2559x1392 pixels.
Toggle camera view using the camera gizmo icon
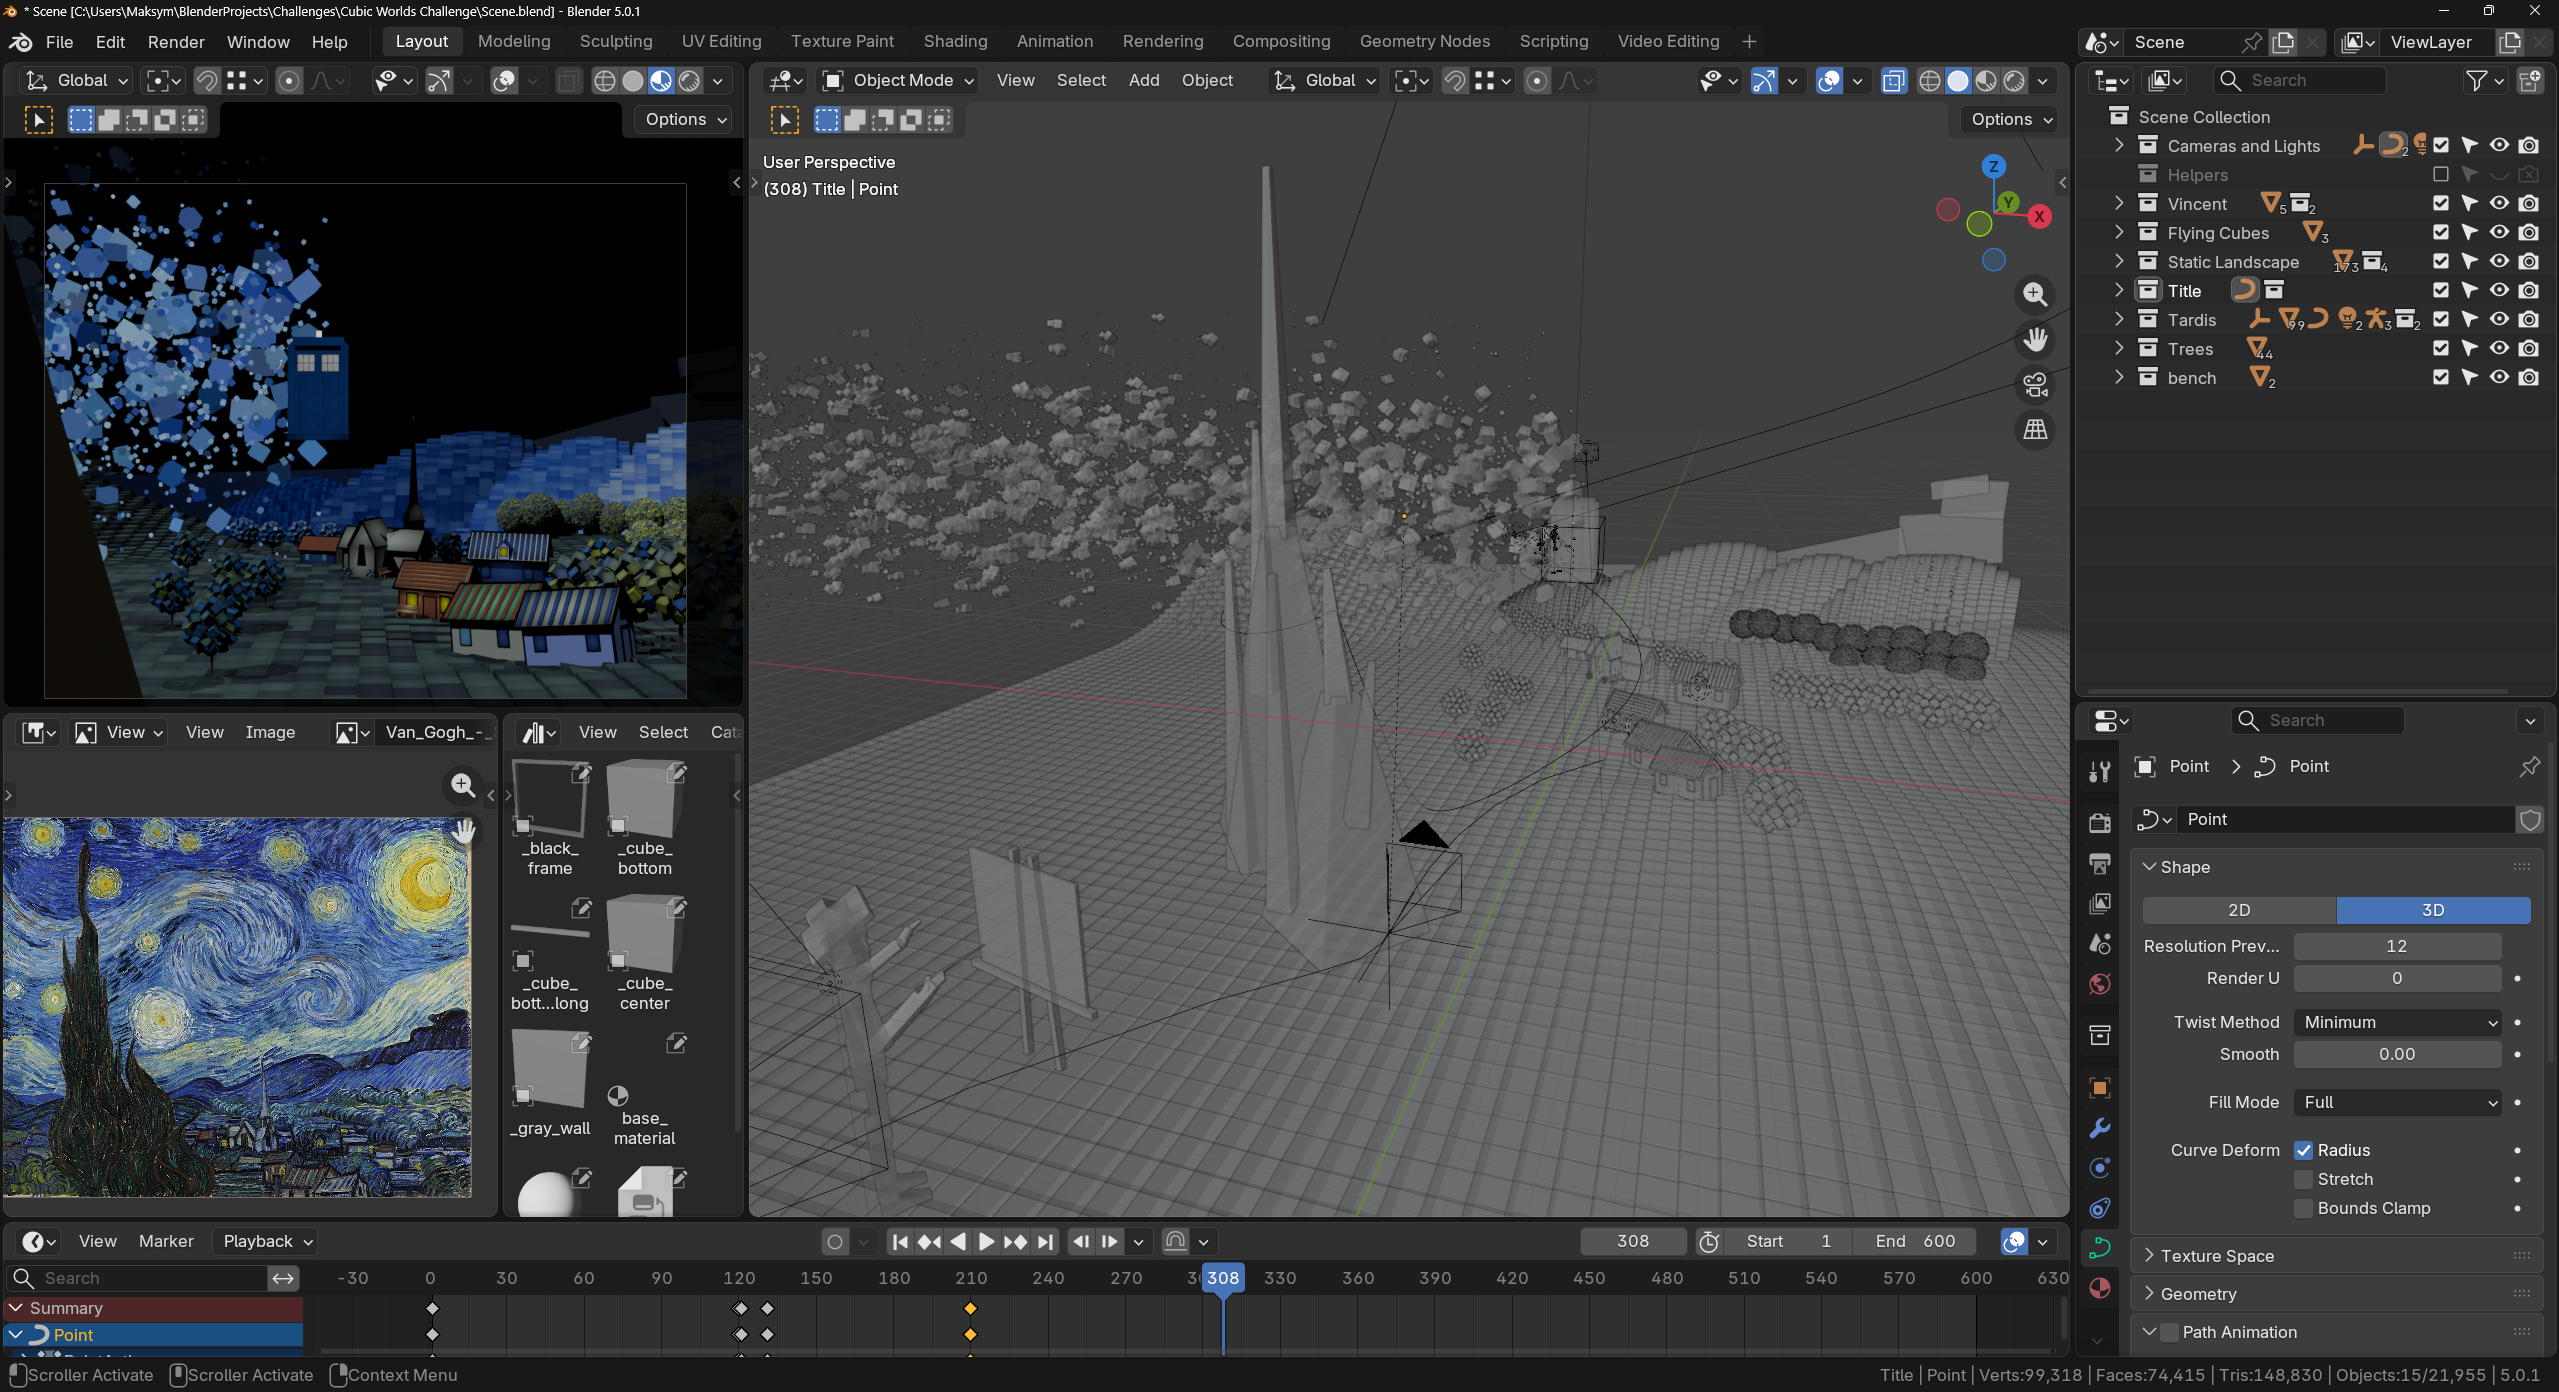pos(2035,385)
